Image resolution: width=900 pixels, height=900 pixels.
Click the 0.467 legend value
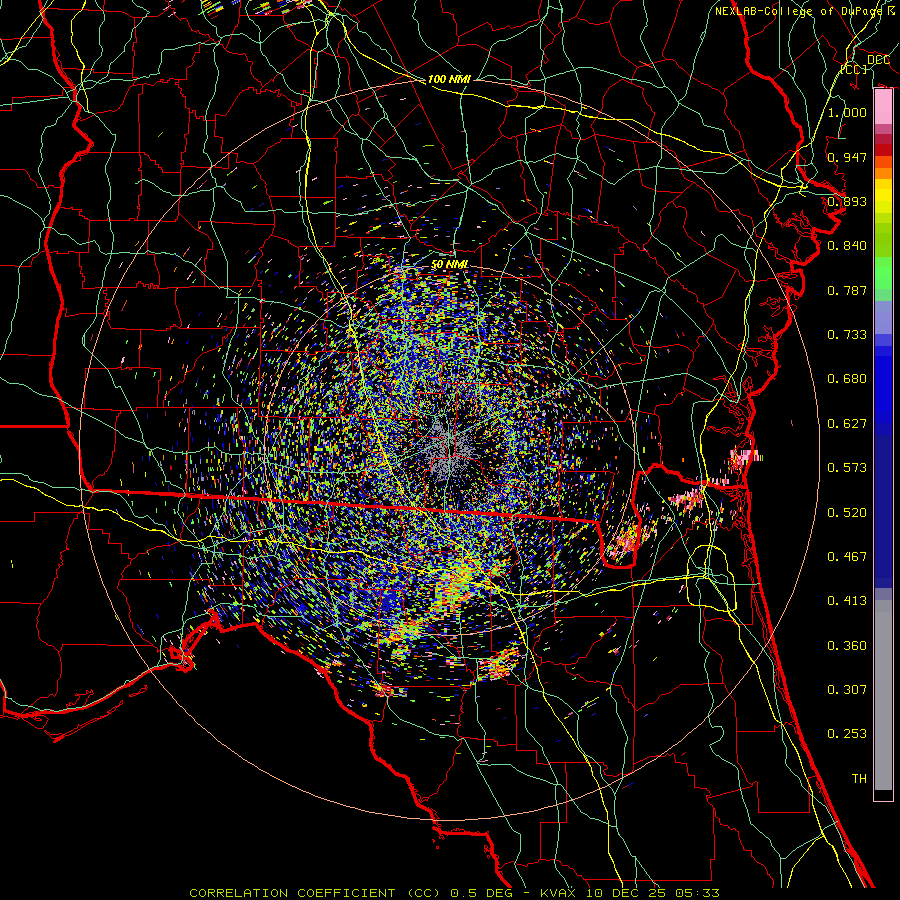(847, 557)
